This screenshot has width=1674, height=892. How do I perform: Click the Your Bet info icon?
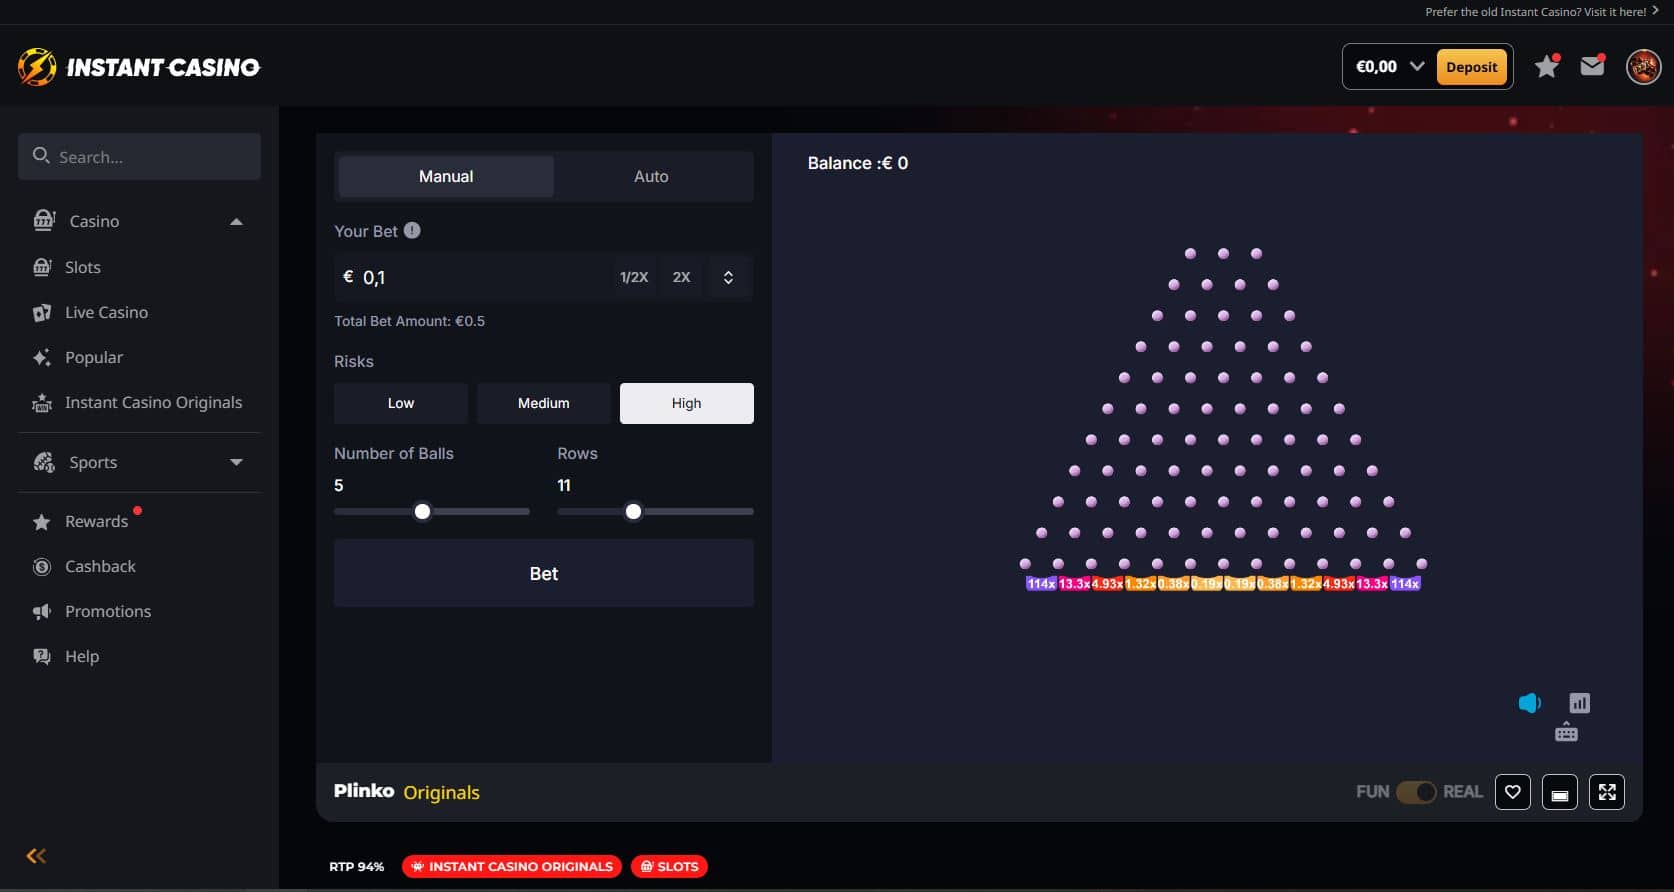412,230
